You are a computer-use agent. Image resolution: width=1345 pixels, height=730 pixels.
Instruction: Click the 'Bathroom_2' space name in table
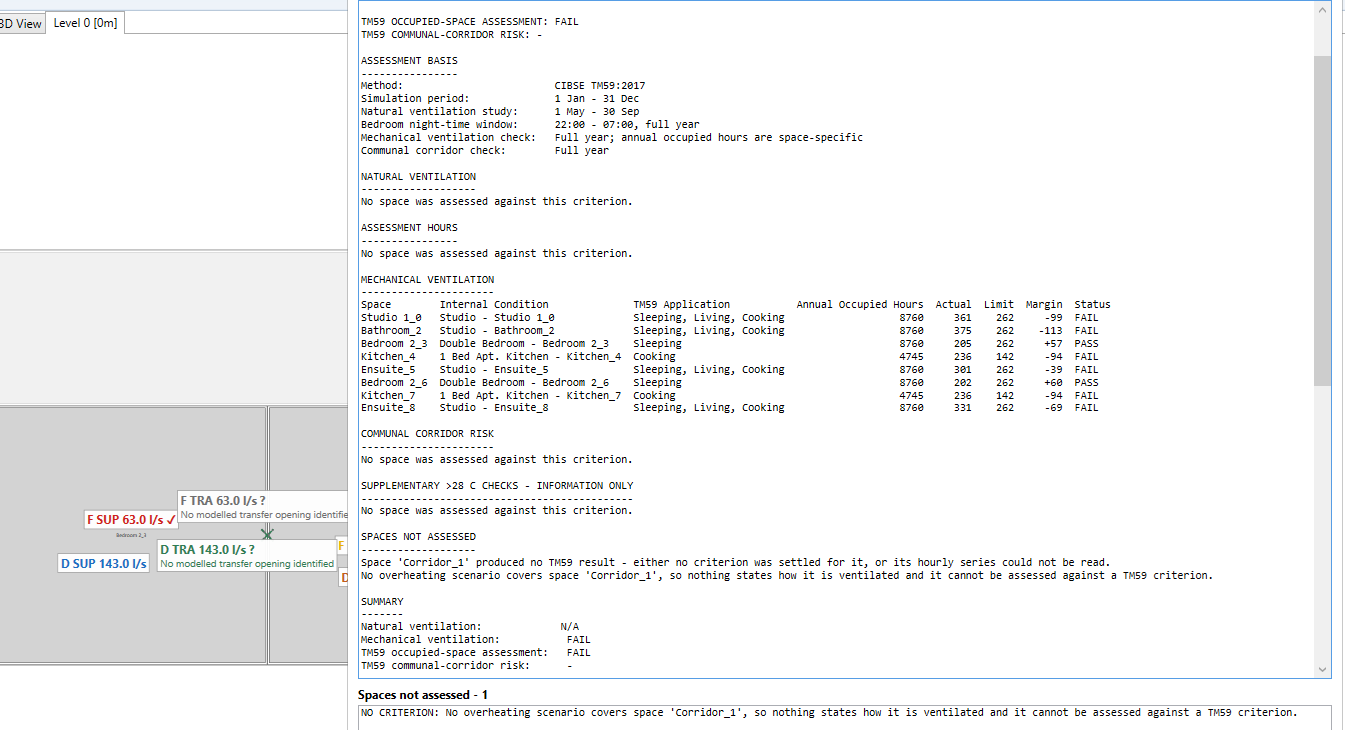coord(391,331)
